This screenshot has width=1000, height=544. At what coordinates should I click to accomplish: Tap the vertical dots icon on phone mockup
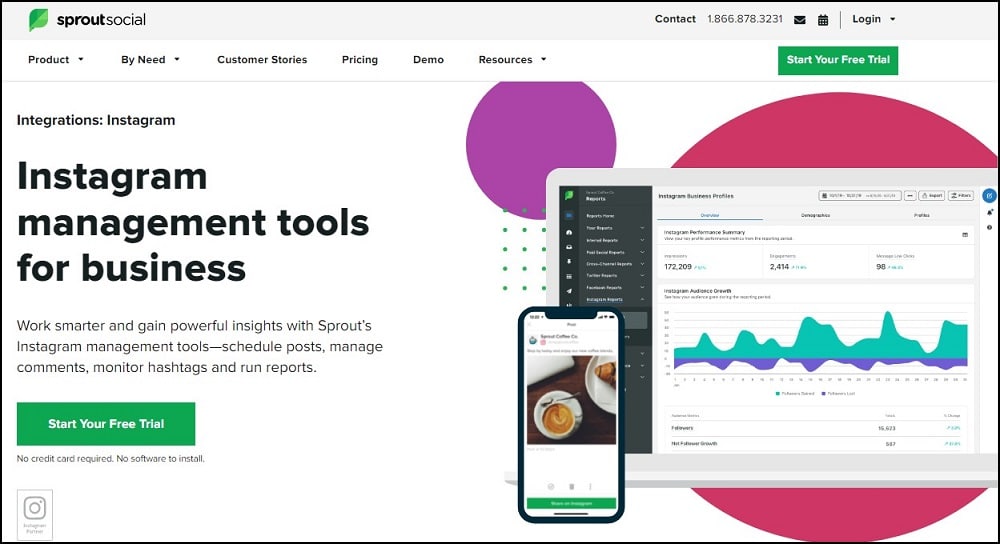click(591, 487)
